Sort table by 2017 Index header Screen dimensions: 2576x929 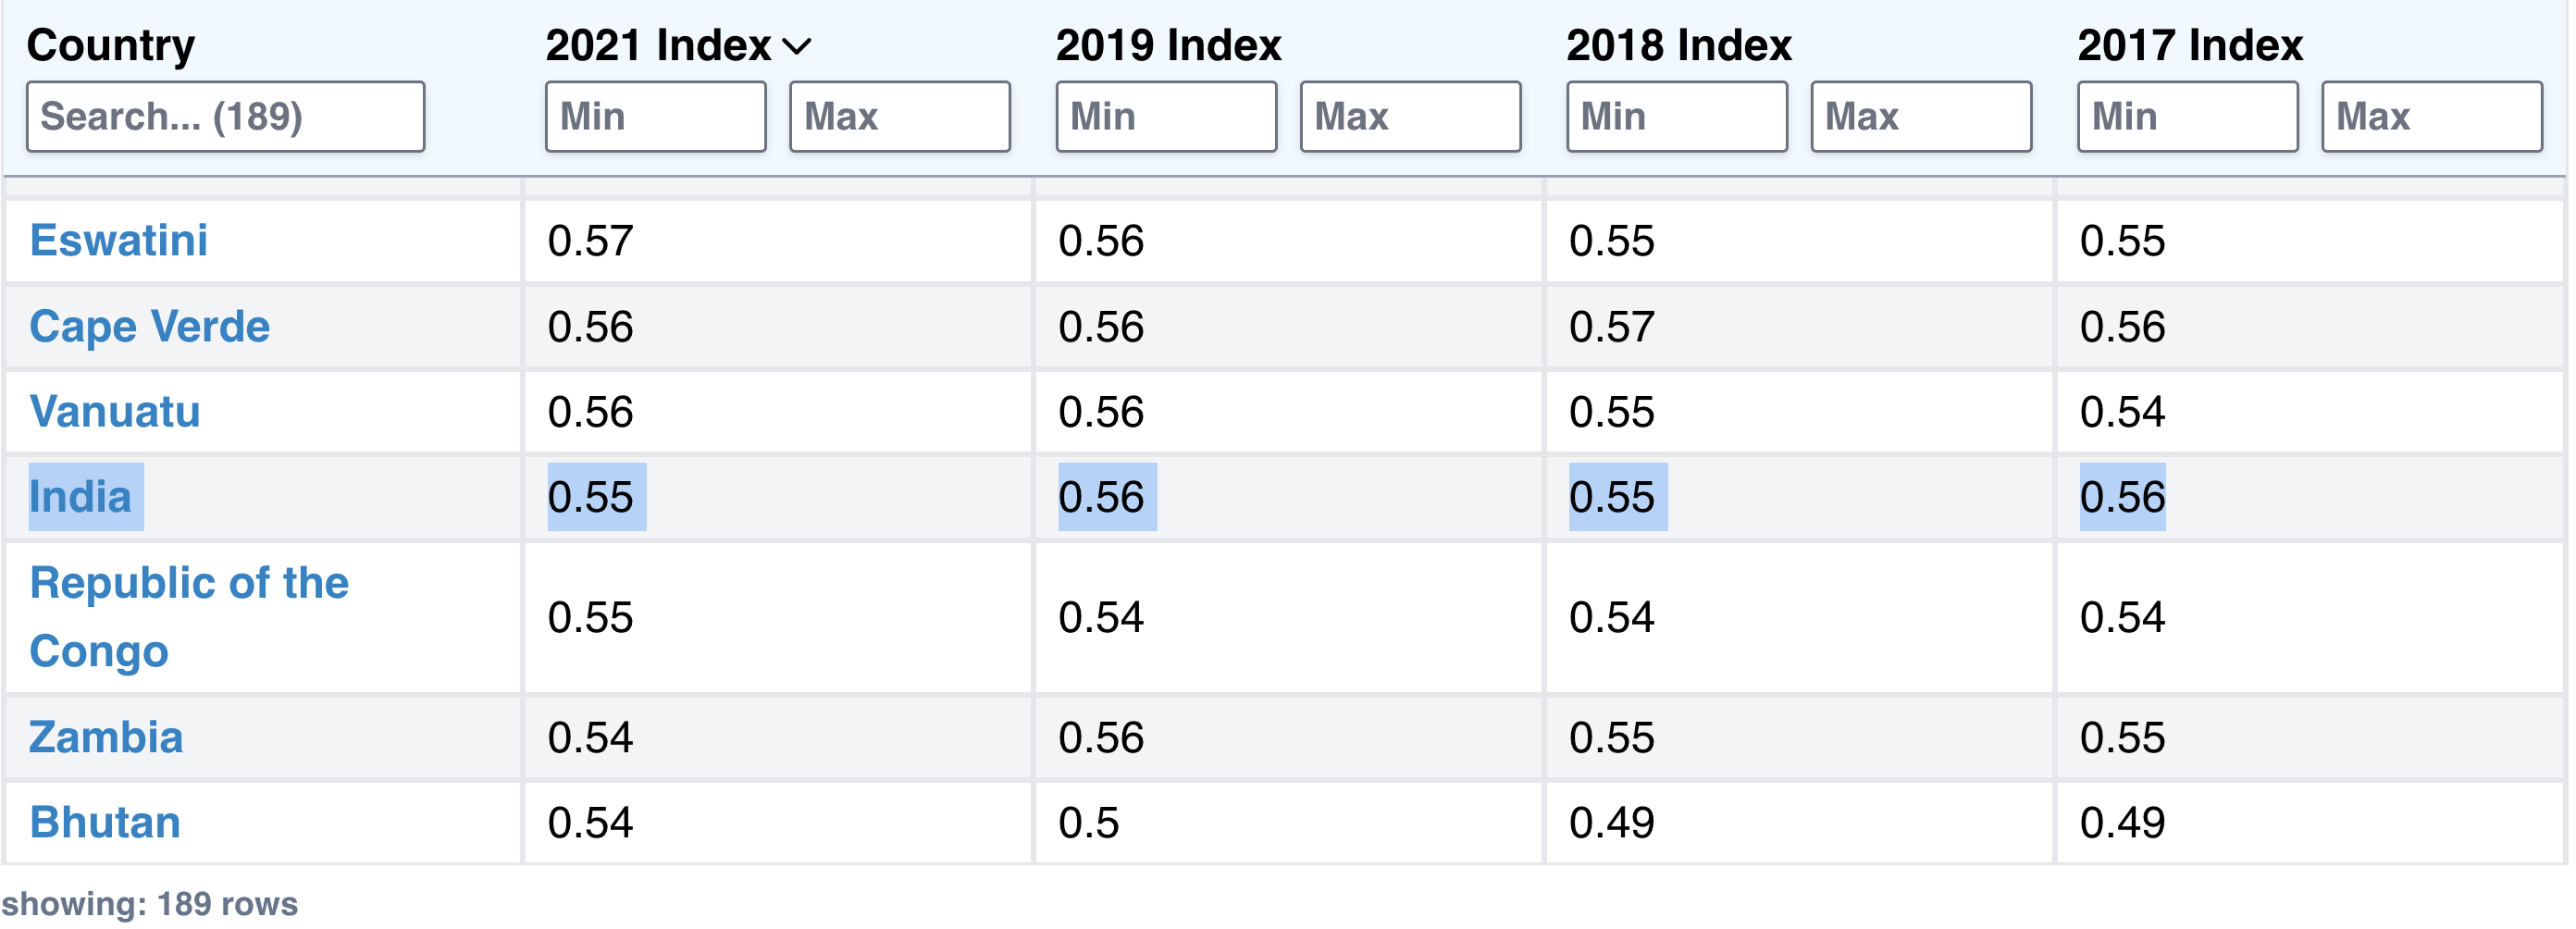[2189, 46]
